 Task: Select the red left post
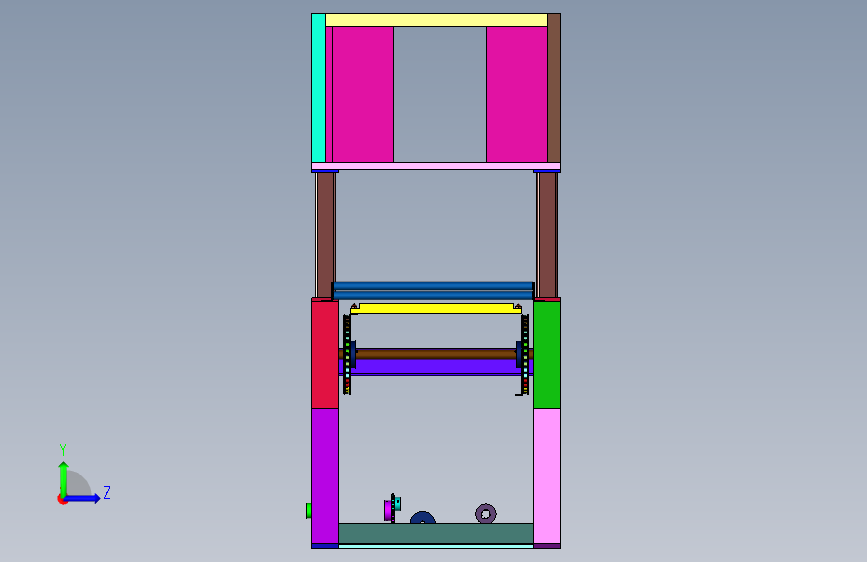point(325,355)
